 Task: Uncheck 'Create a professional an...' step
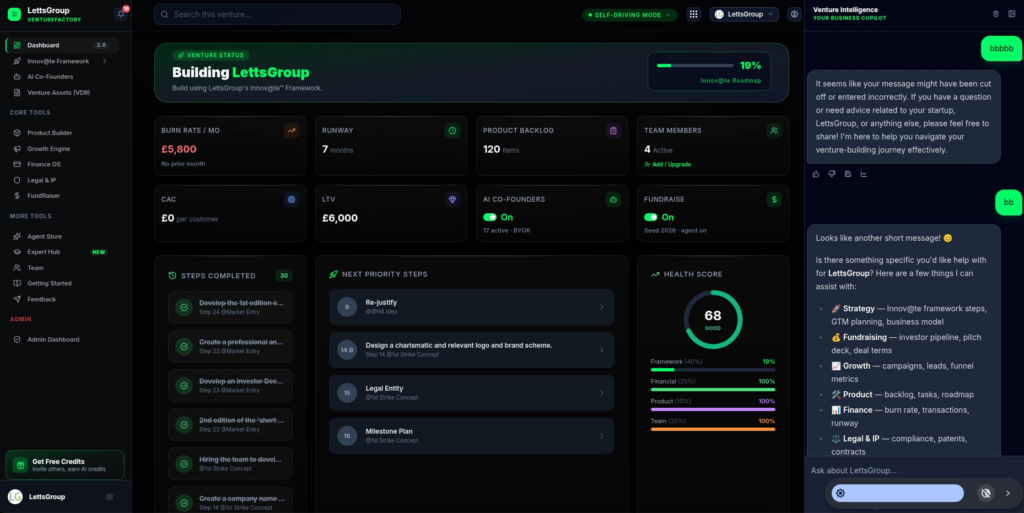coord(184,346)
